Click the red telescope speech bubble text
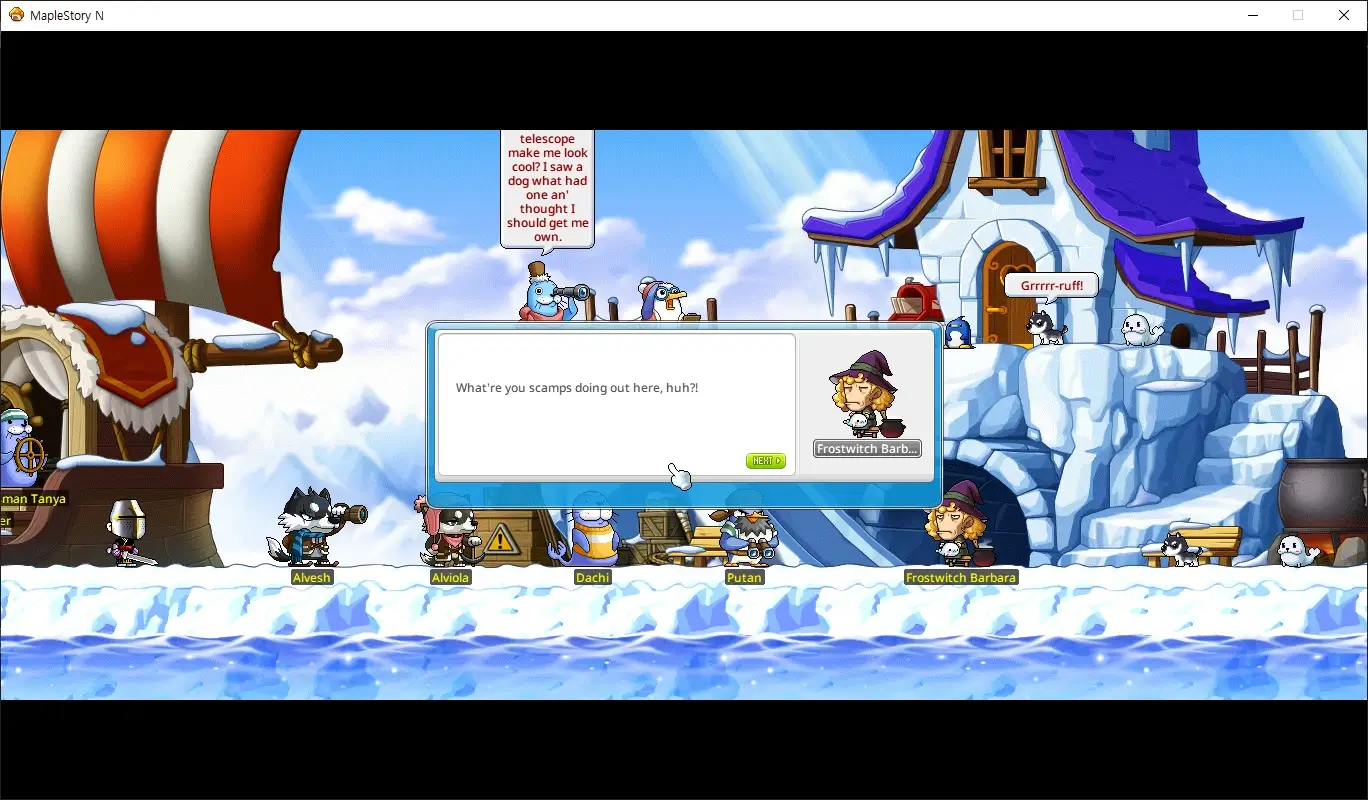 click(548, 188)
